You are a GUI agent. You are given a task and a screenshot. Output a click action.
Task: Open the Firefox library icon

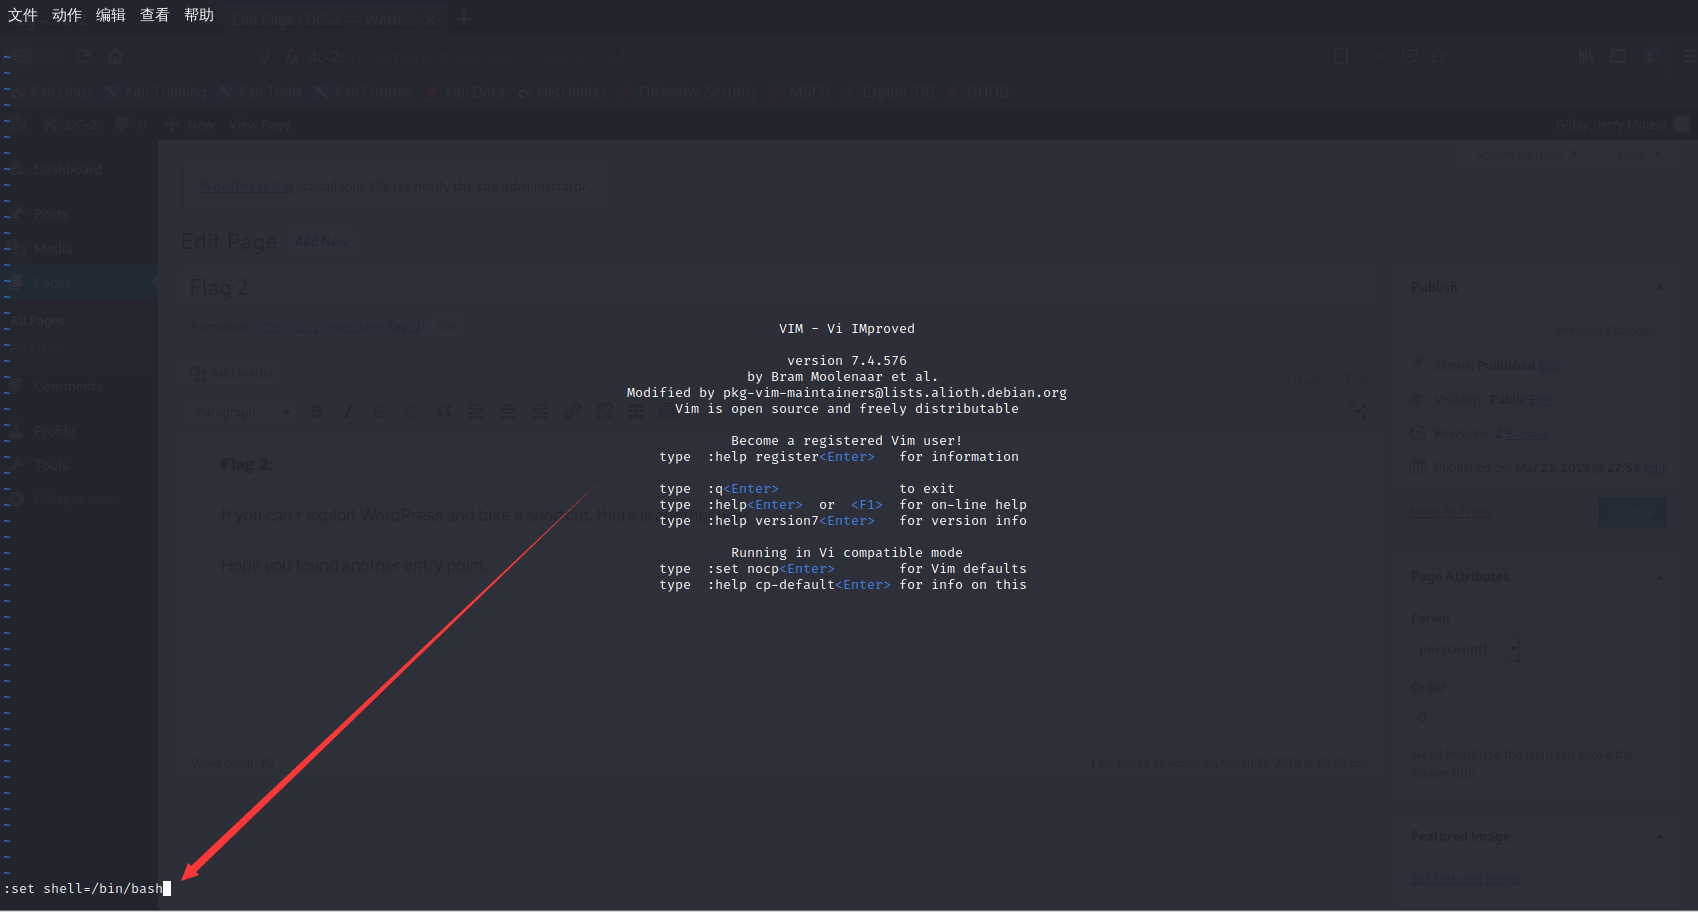point(1586,56)
